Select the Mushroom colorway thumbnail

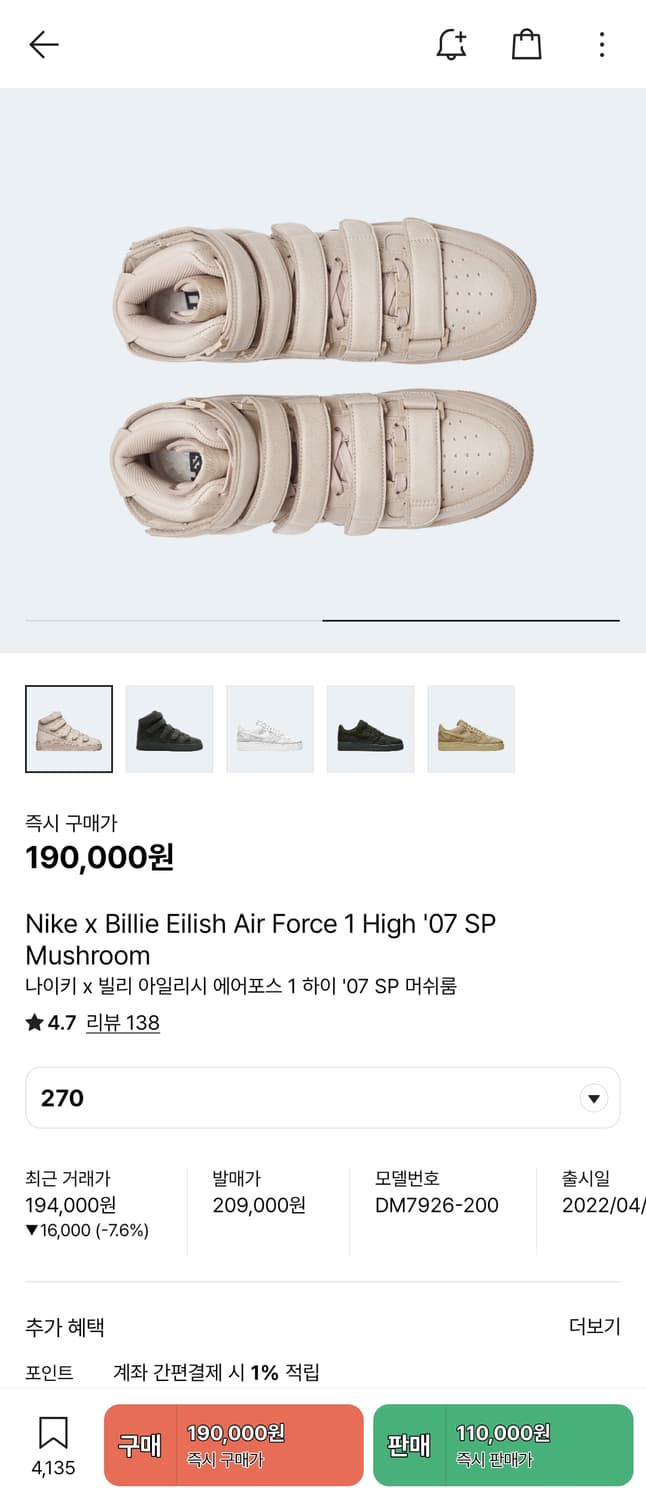69,728
